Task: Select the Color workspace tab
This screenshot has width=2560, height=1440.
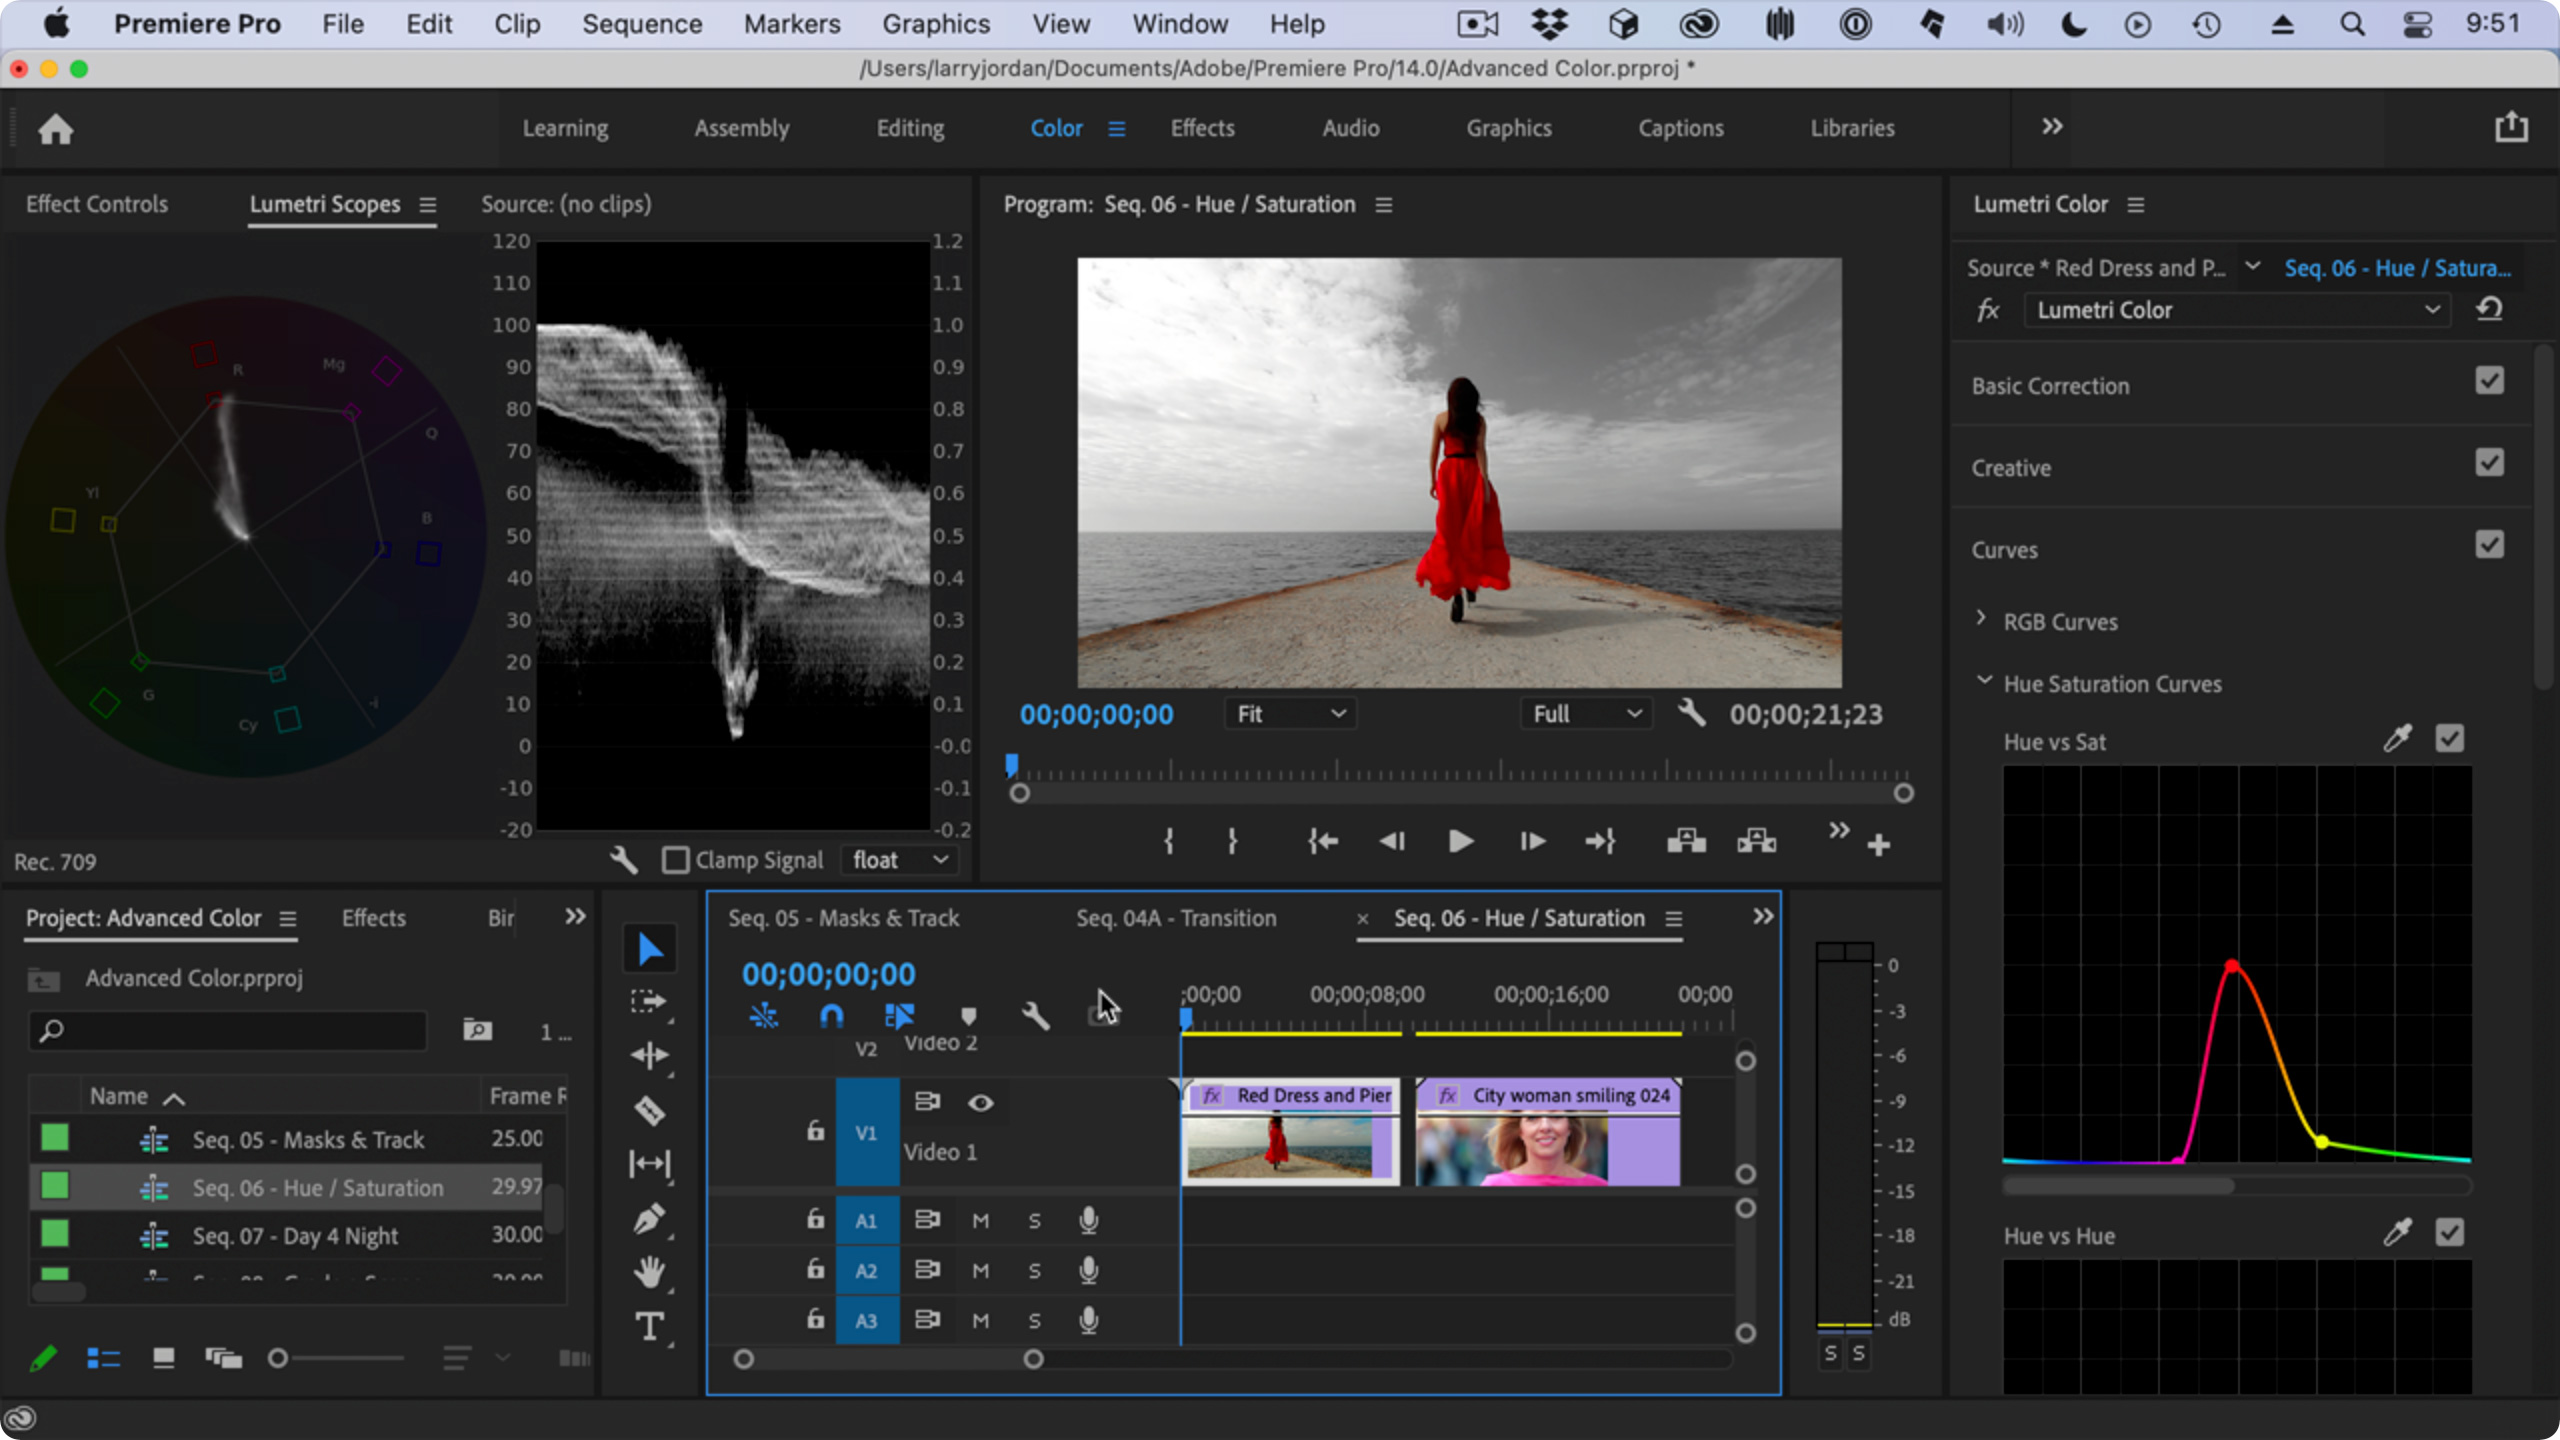Action: coord(1057,127)
